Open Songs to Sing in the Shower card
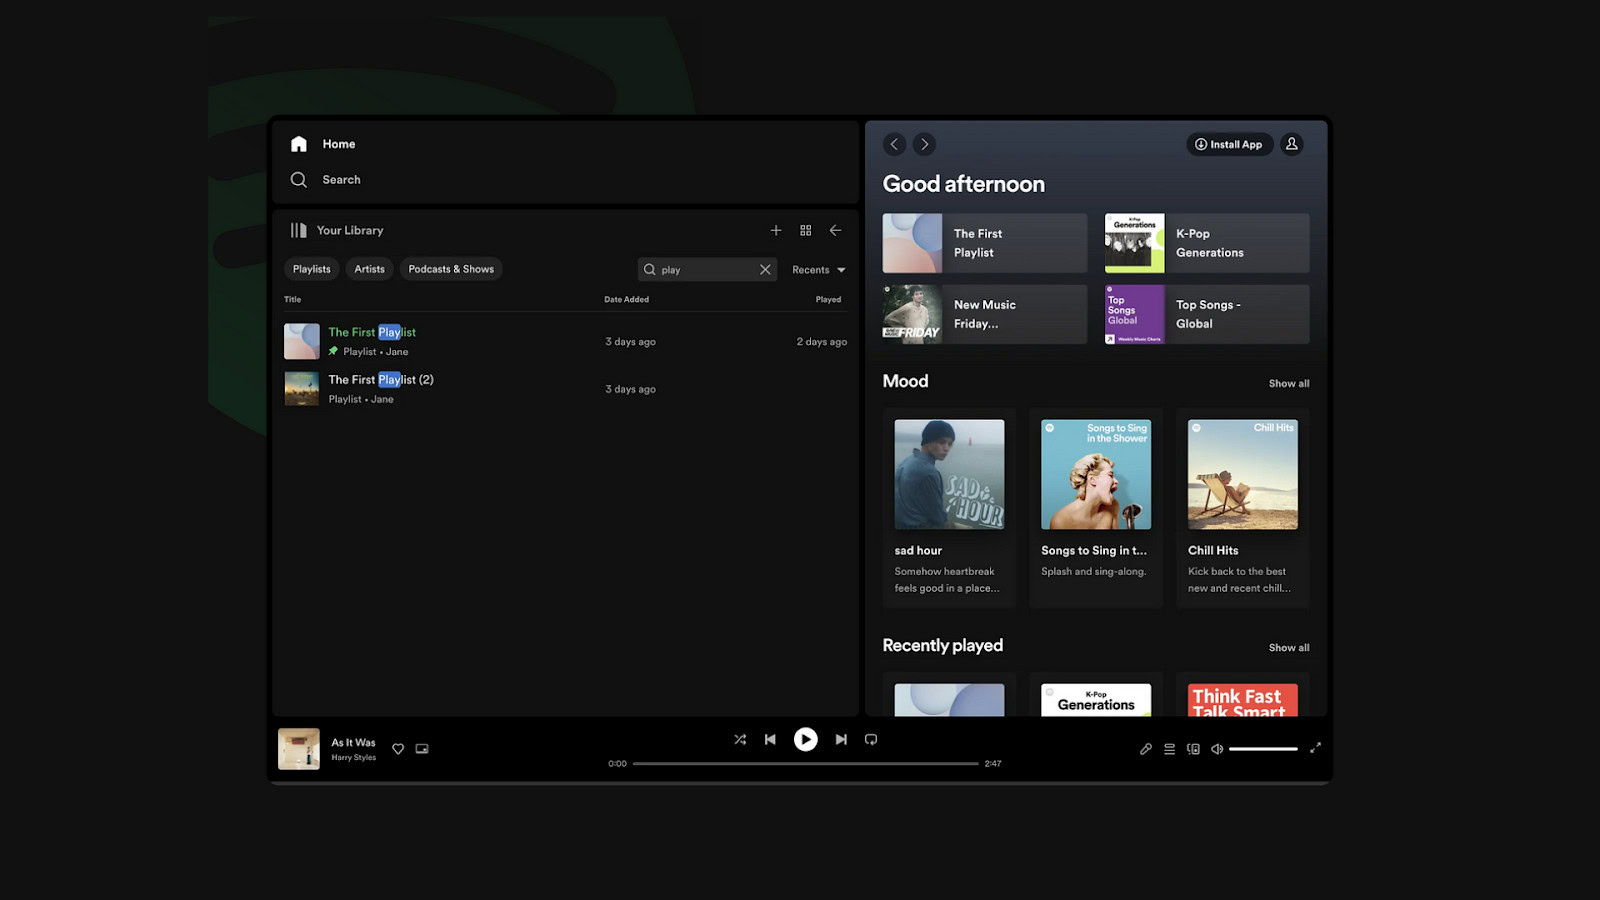 (1096, 507)
